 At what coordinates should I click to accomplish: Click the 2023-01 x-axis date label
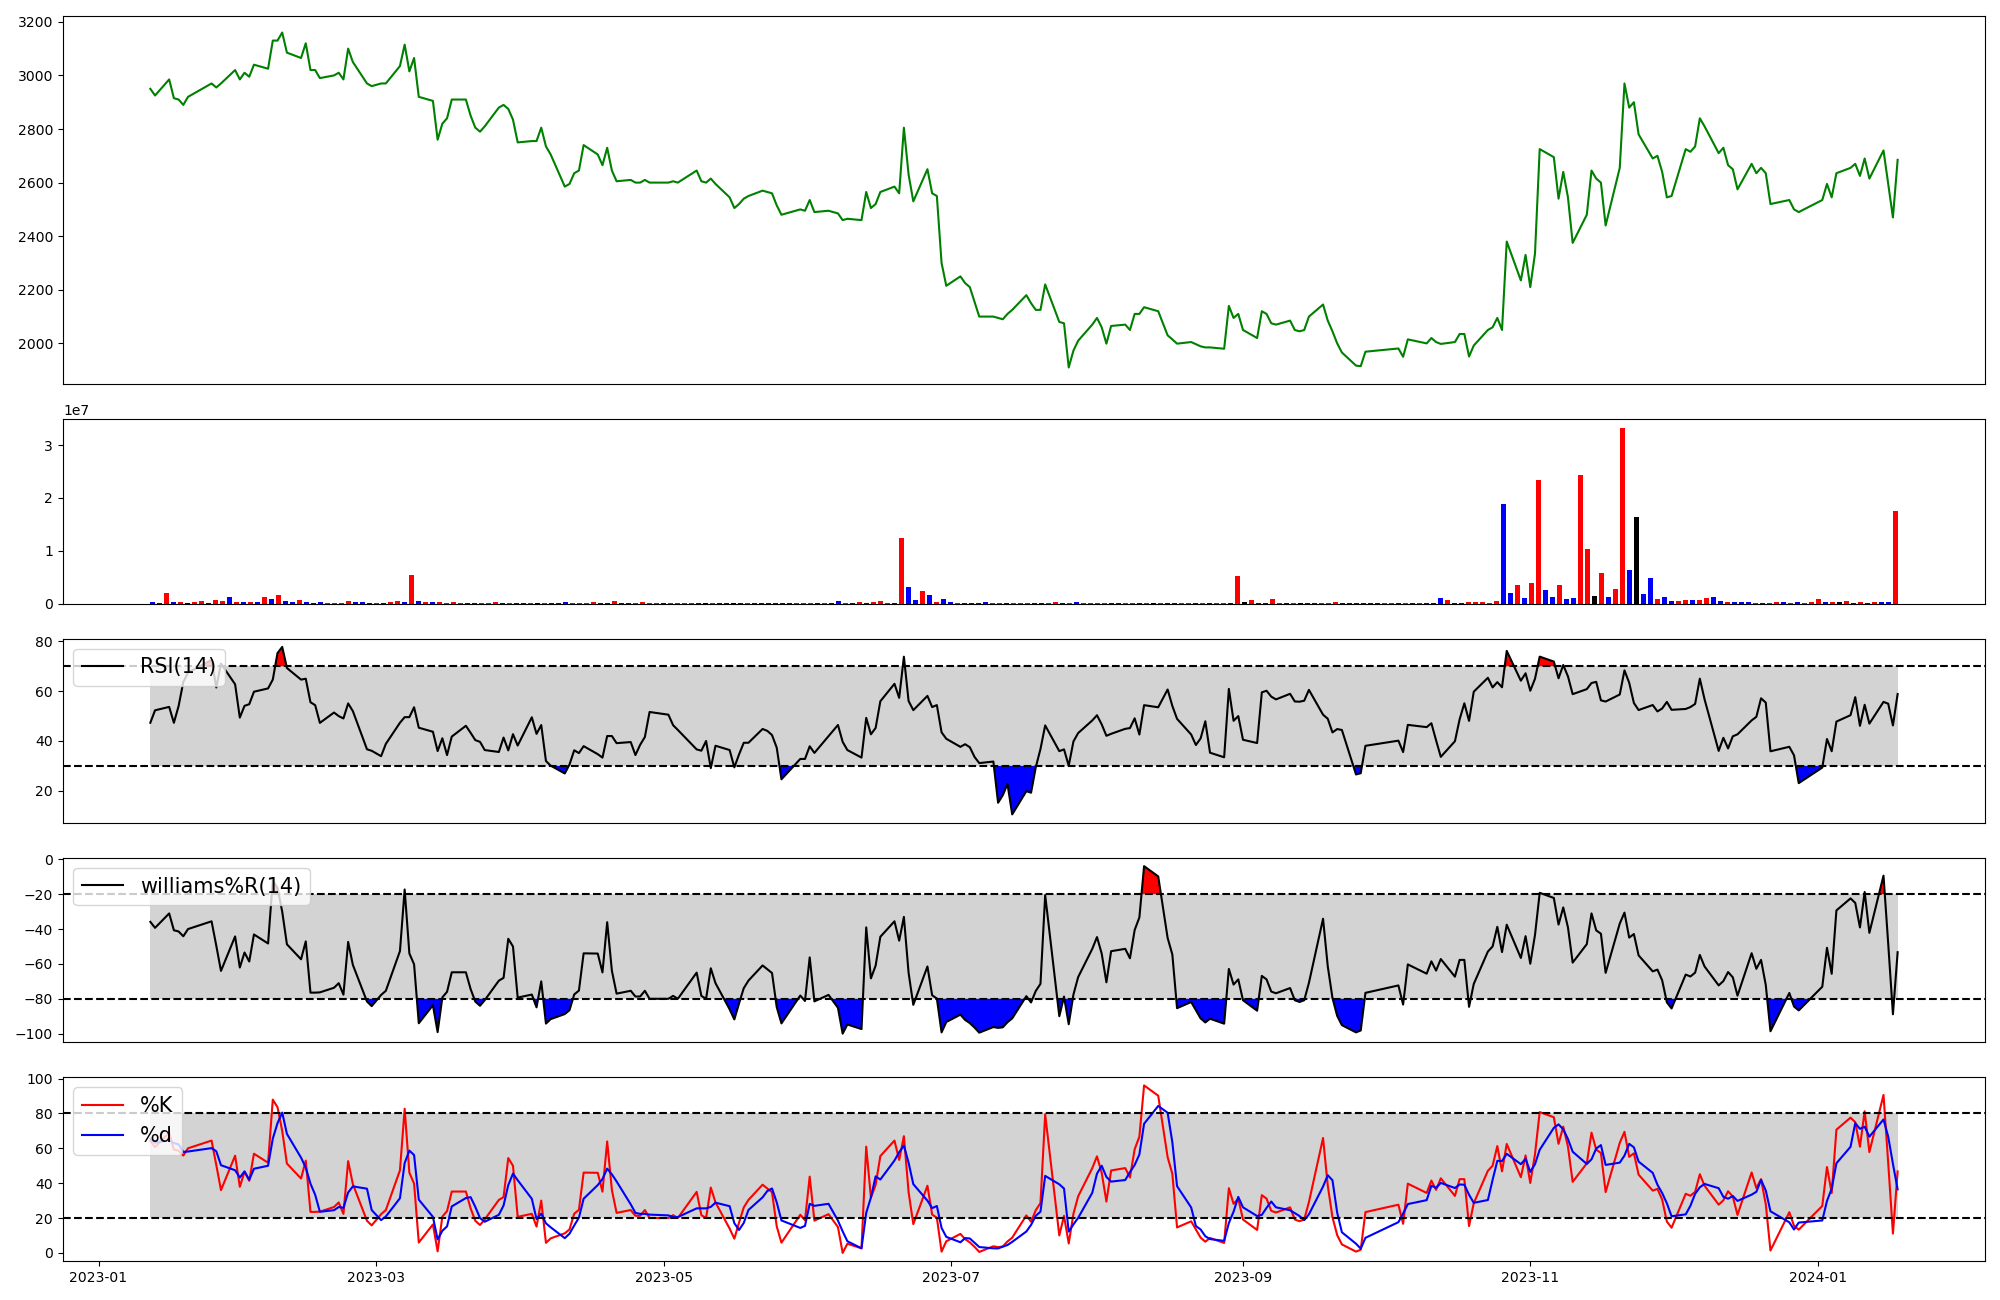click(x=98, y=1277)
